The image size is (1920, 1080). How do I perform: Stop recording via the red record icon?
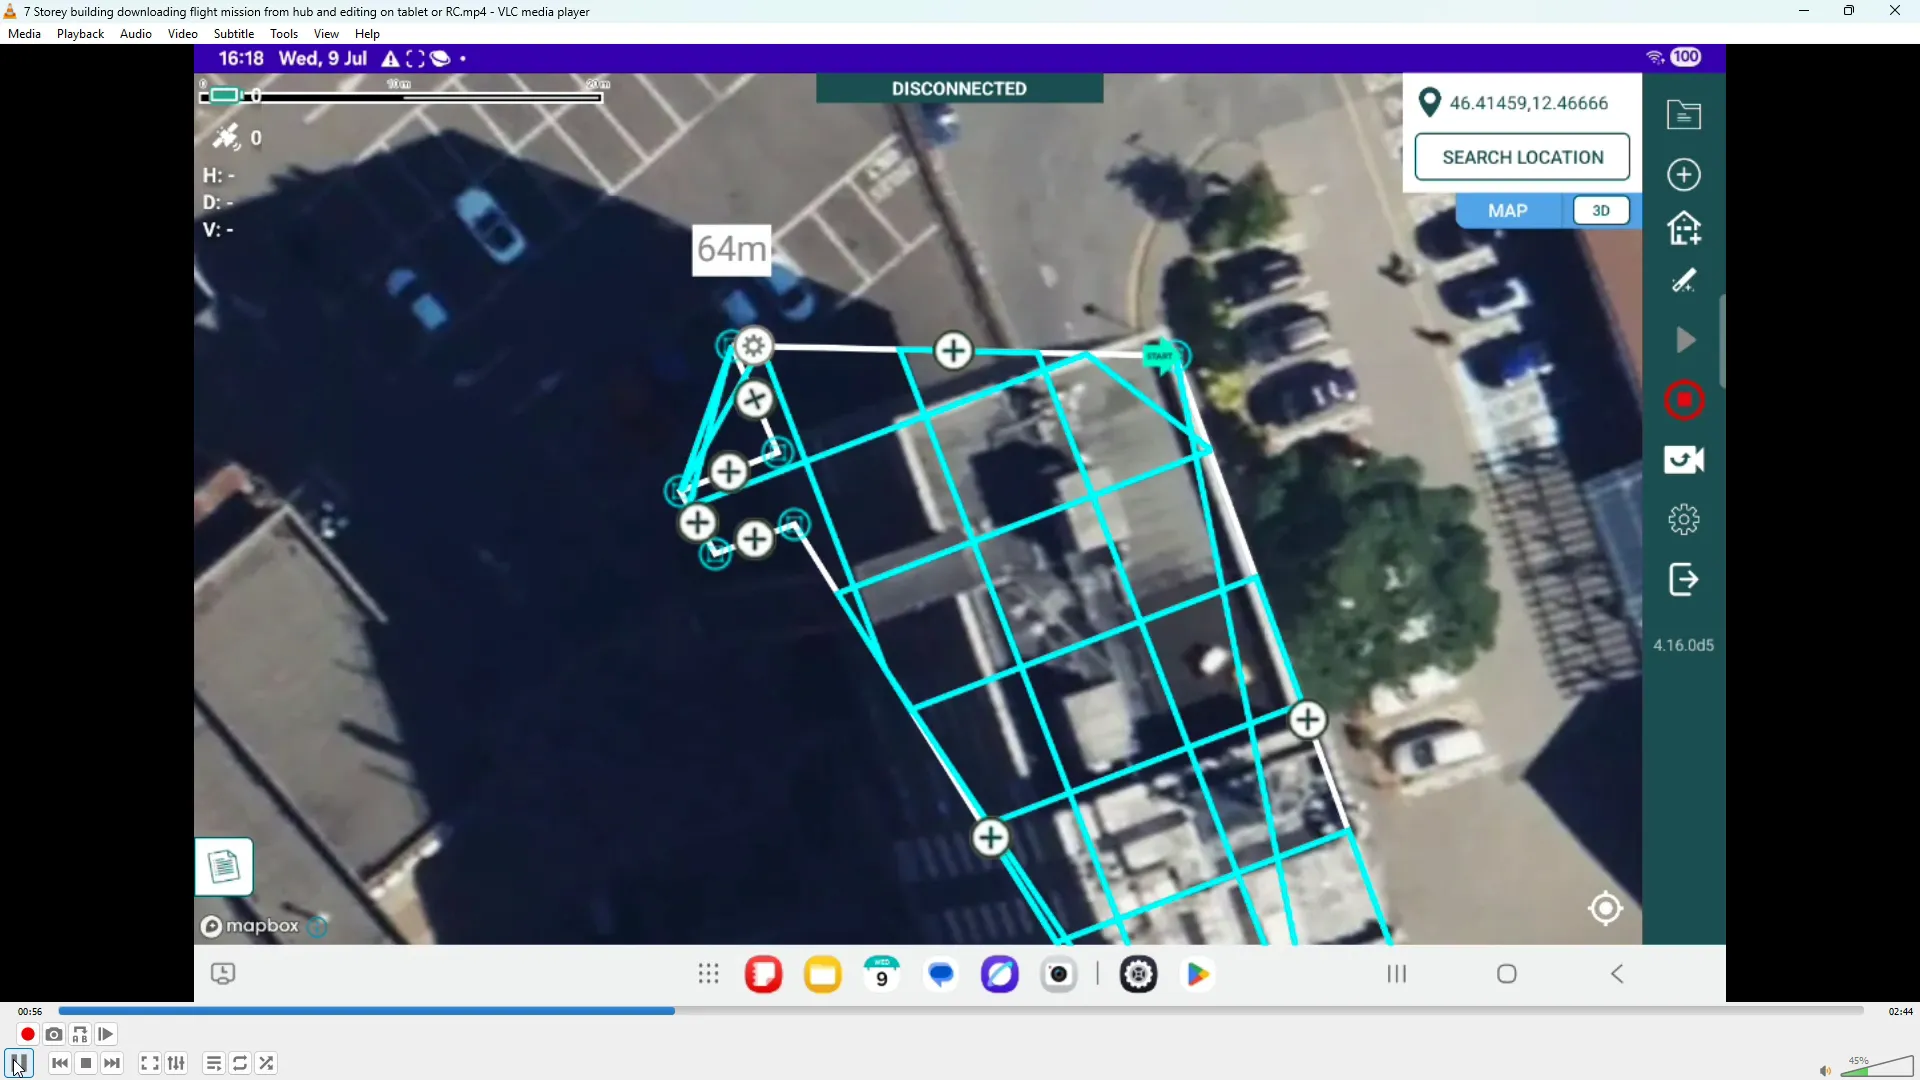click(x=1684, y=400)
